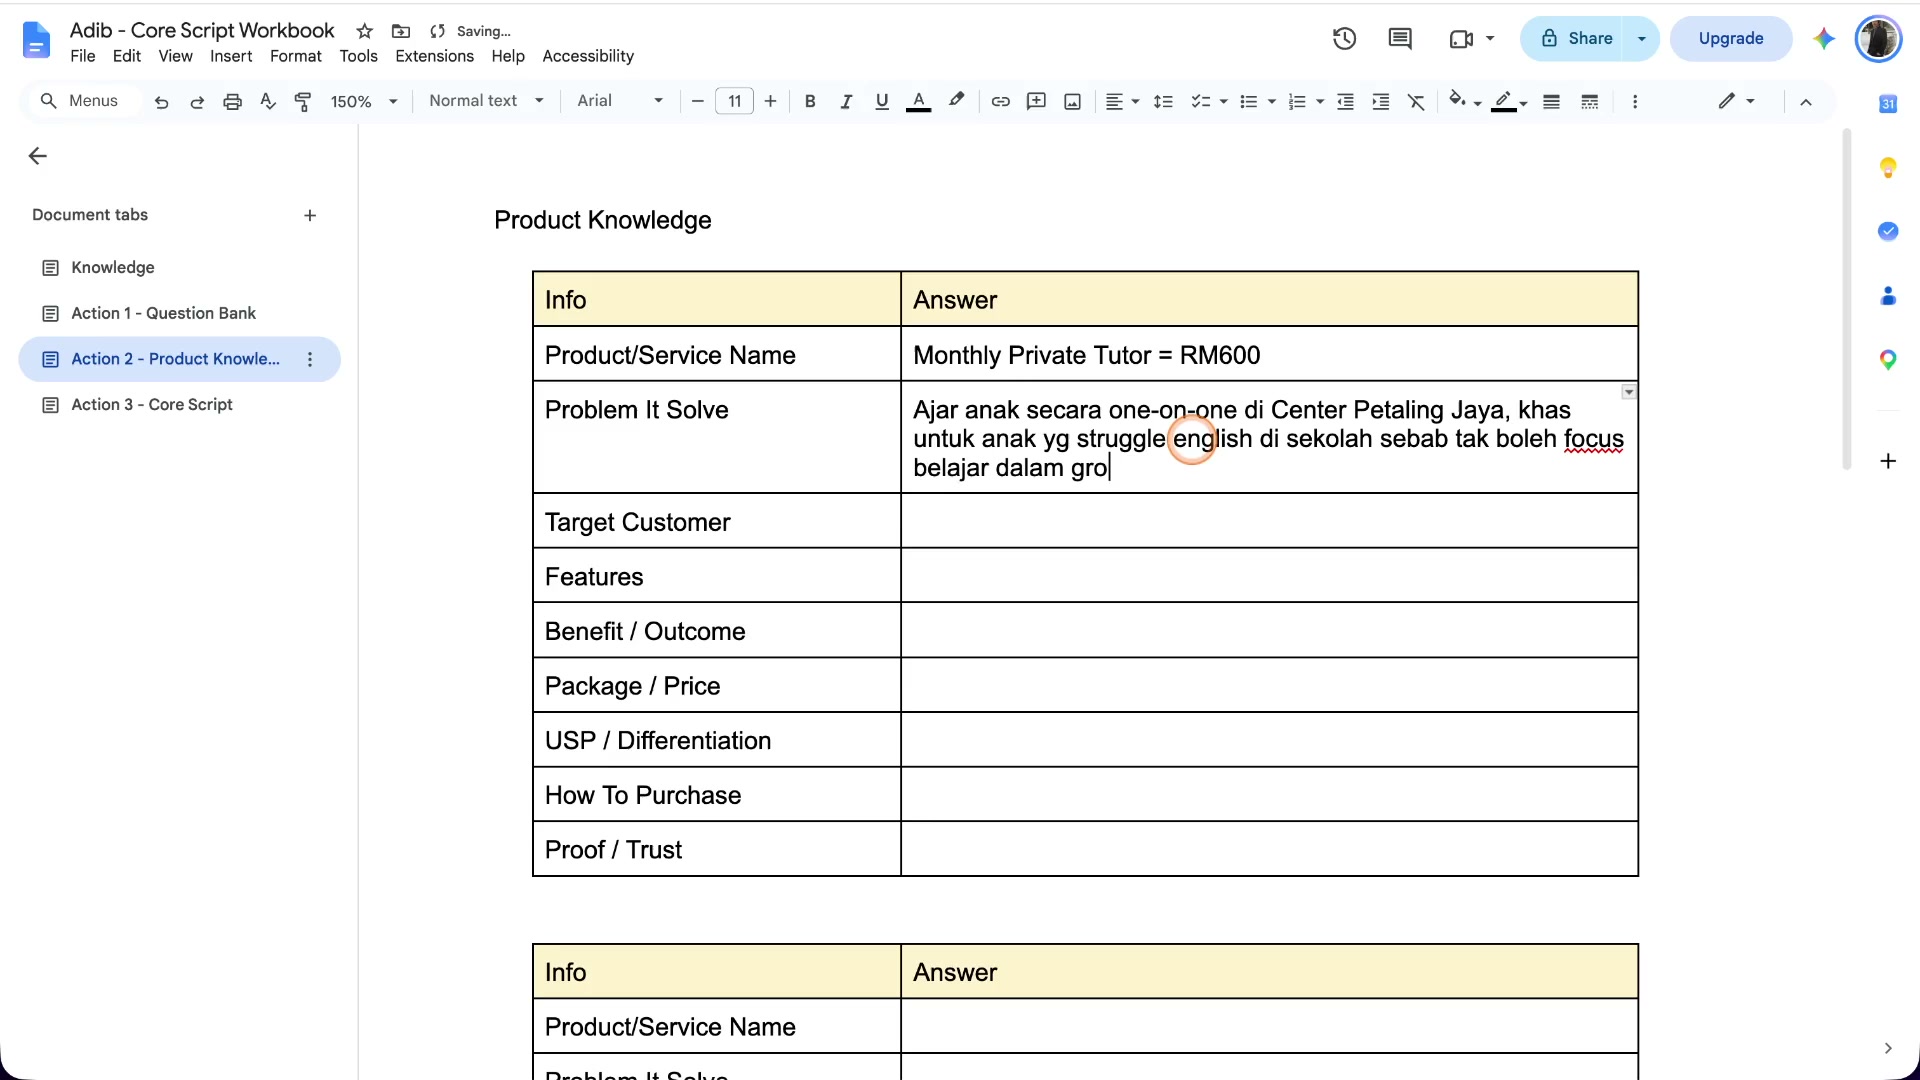Open the Insert menu
1920x1080 pixels.
click(231, 56)
